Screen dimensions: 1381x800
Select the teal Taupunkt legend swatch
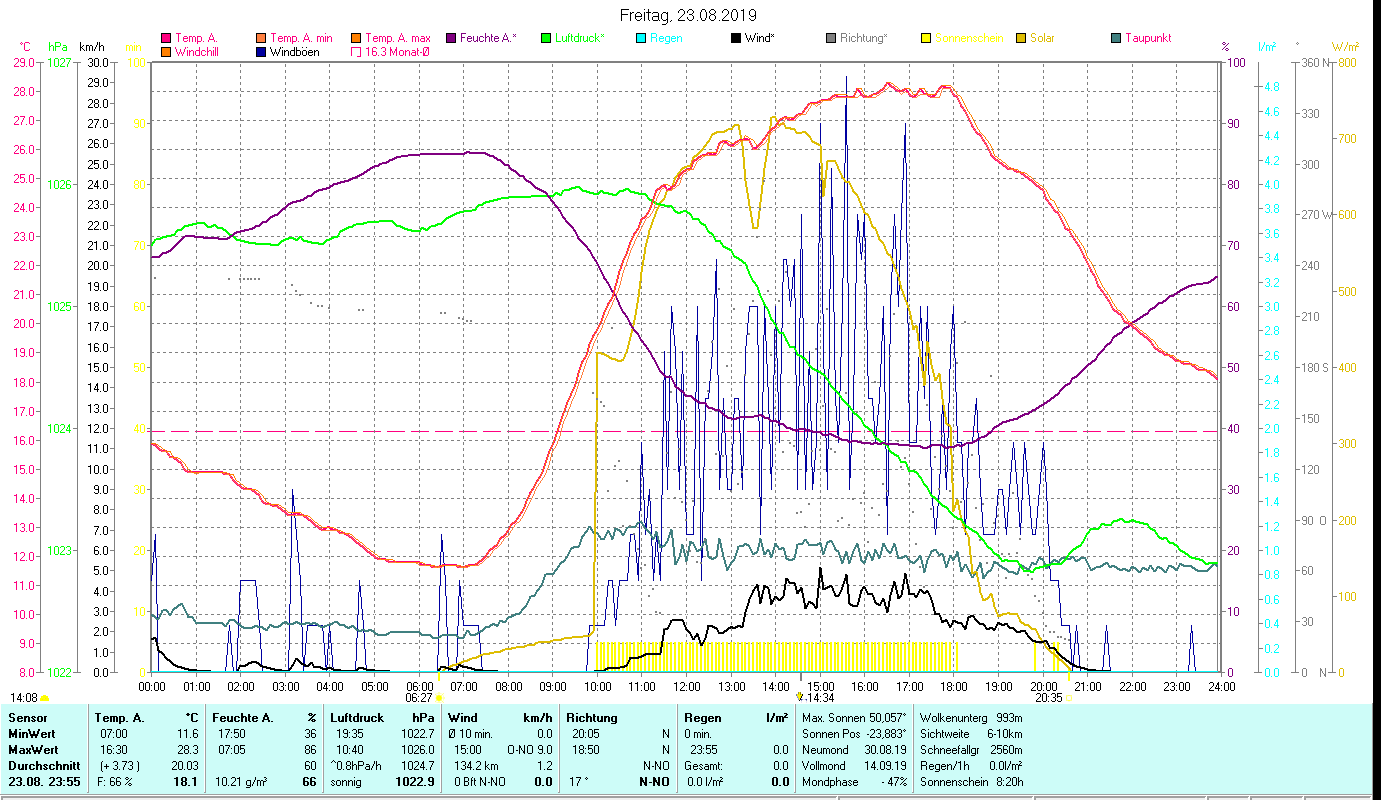(1116, 38)
